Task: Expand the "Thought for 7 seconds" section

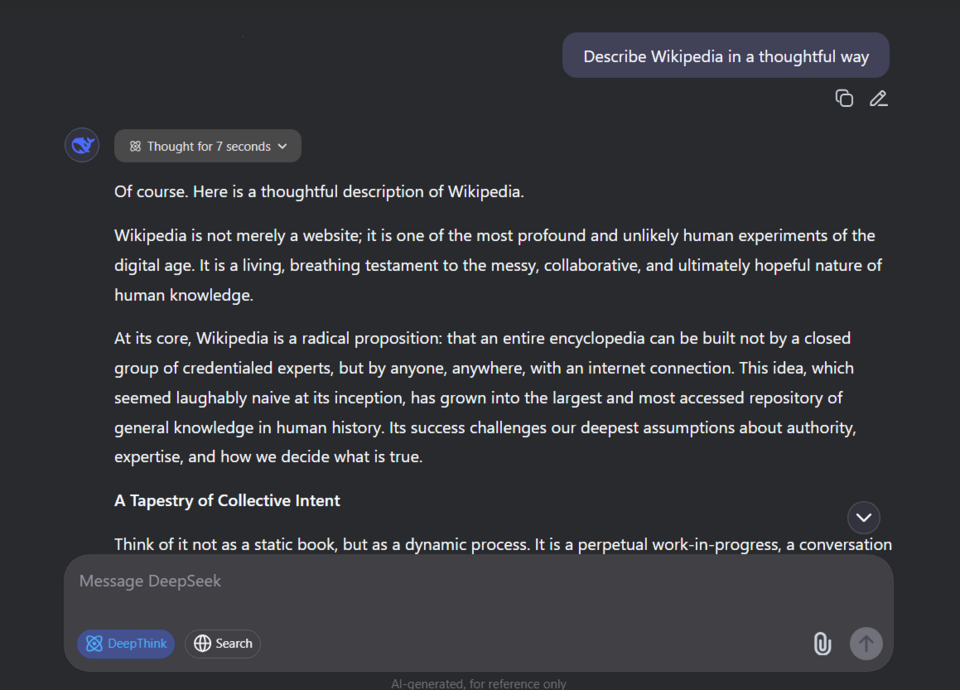Action: coord(208,146)
